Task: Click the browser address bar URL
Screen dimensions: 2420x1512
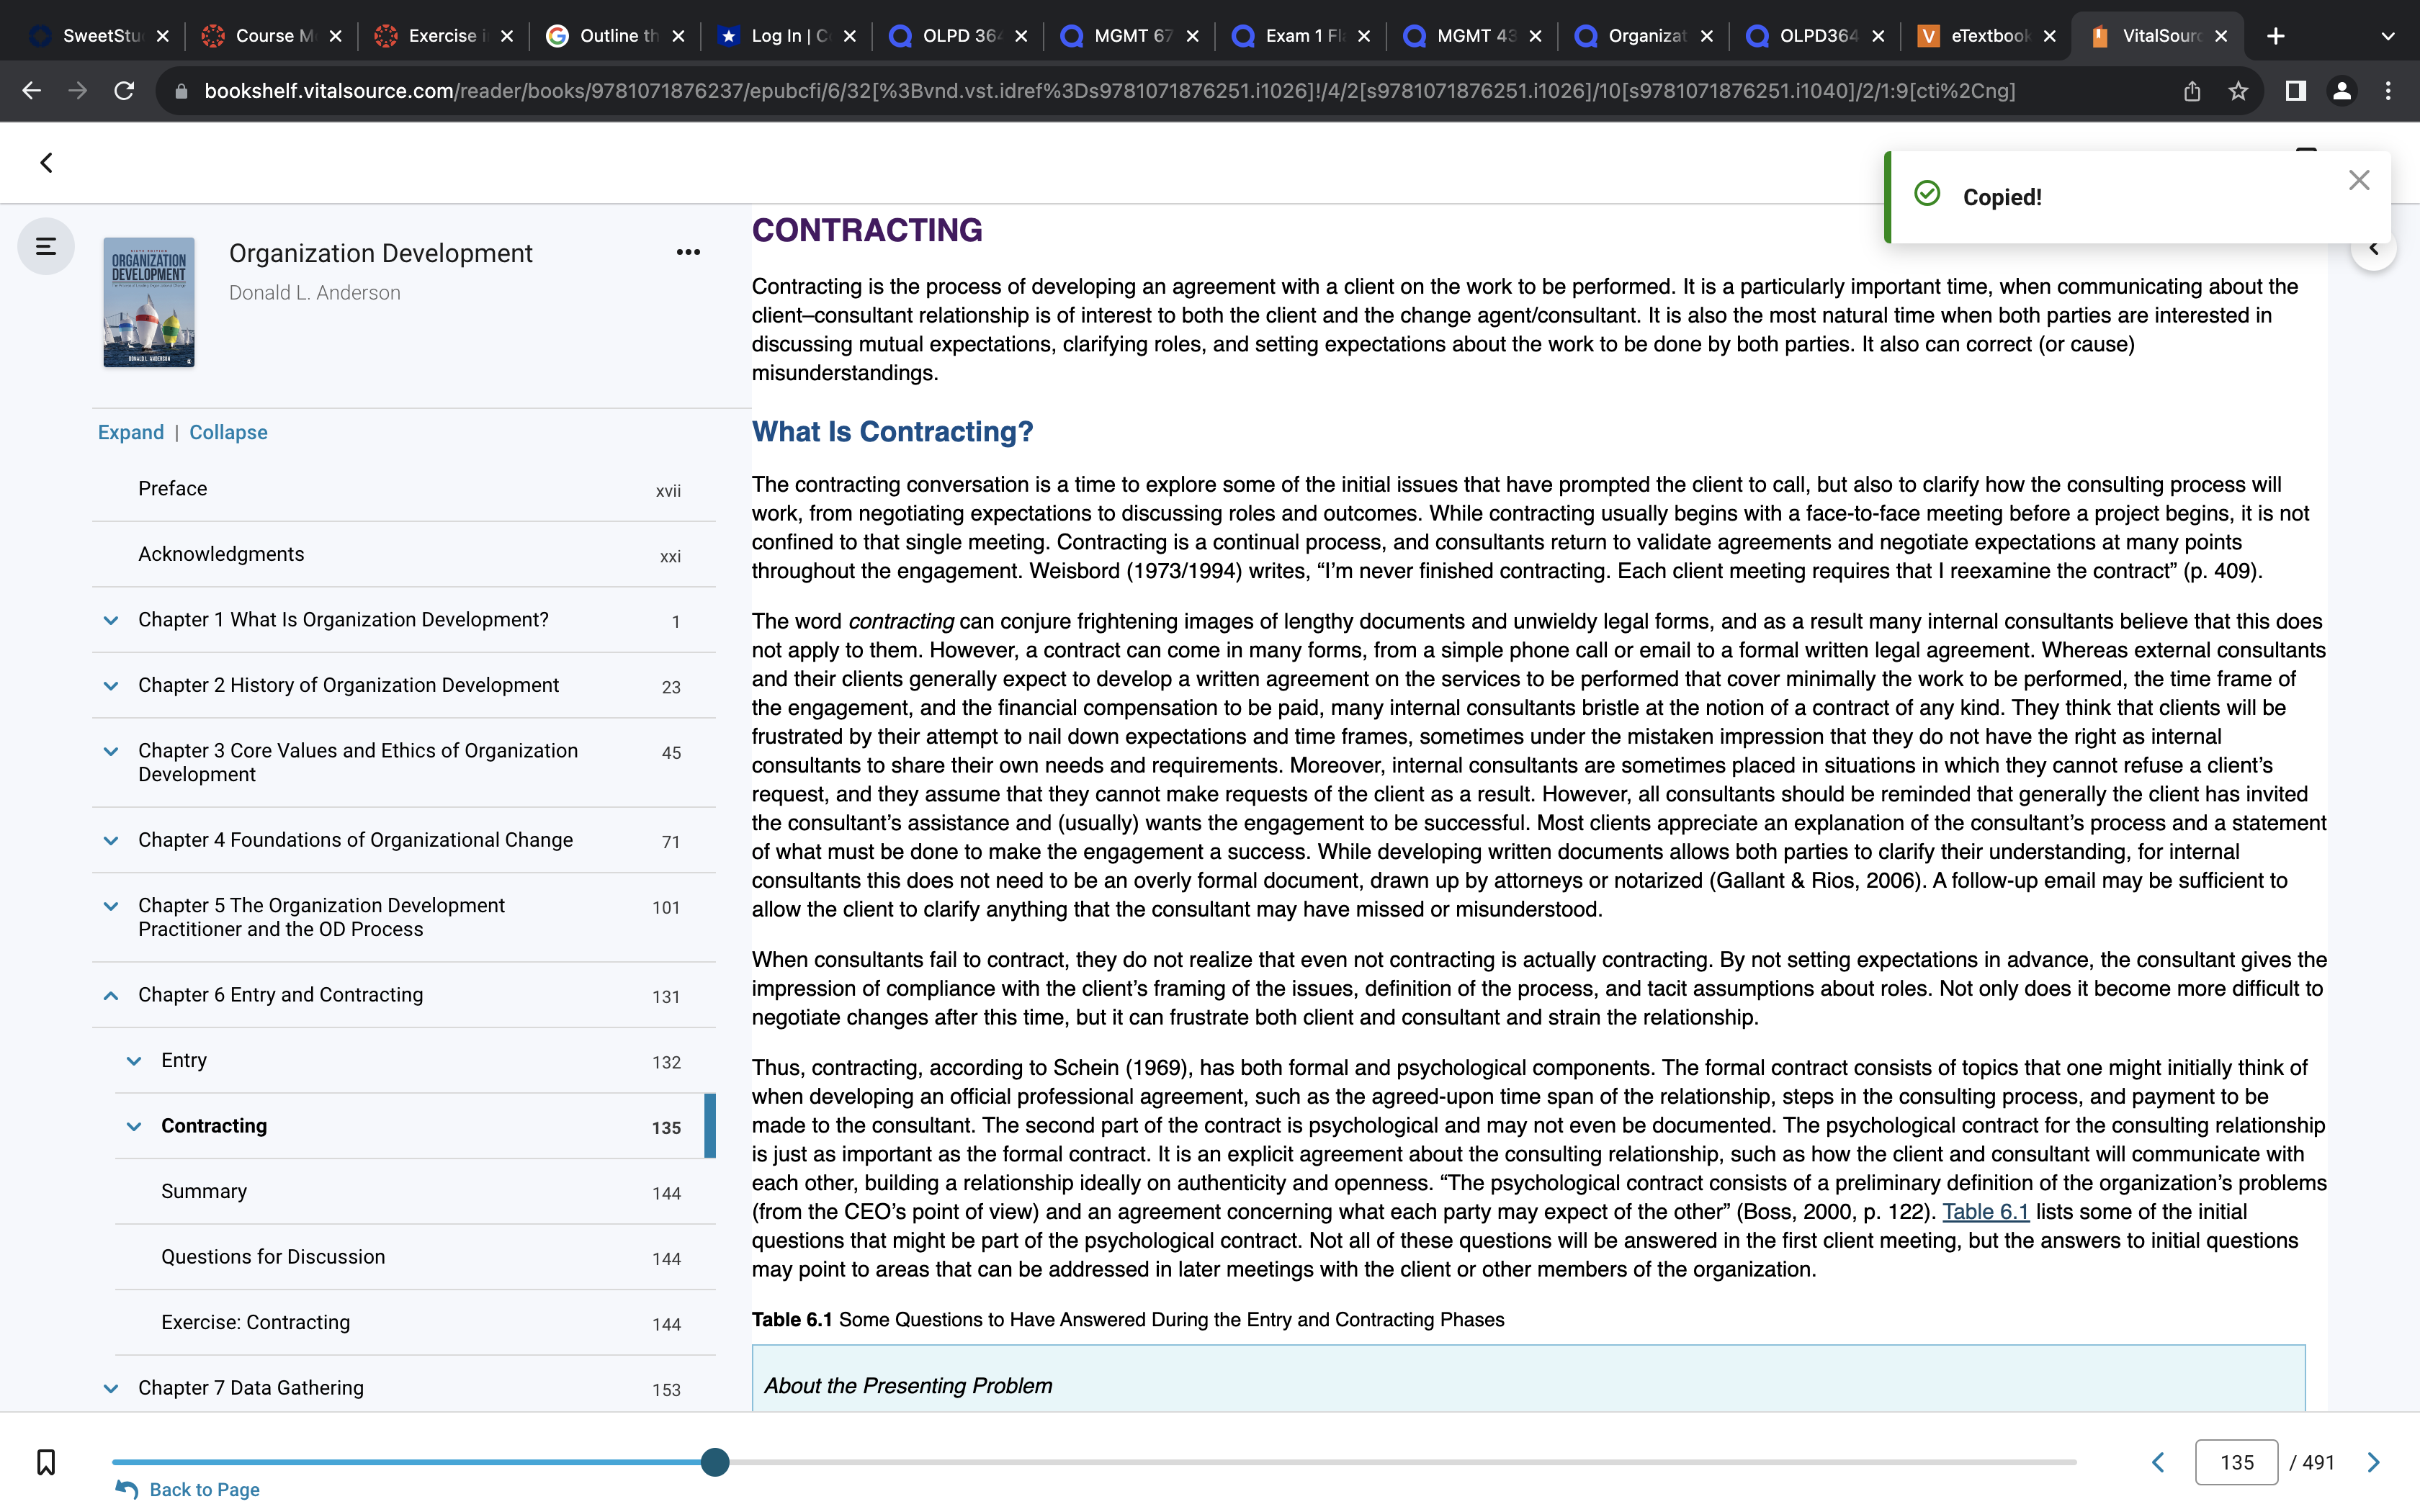Action: point(1110,91)
